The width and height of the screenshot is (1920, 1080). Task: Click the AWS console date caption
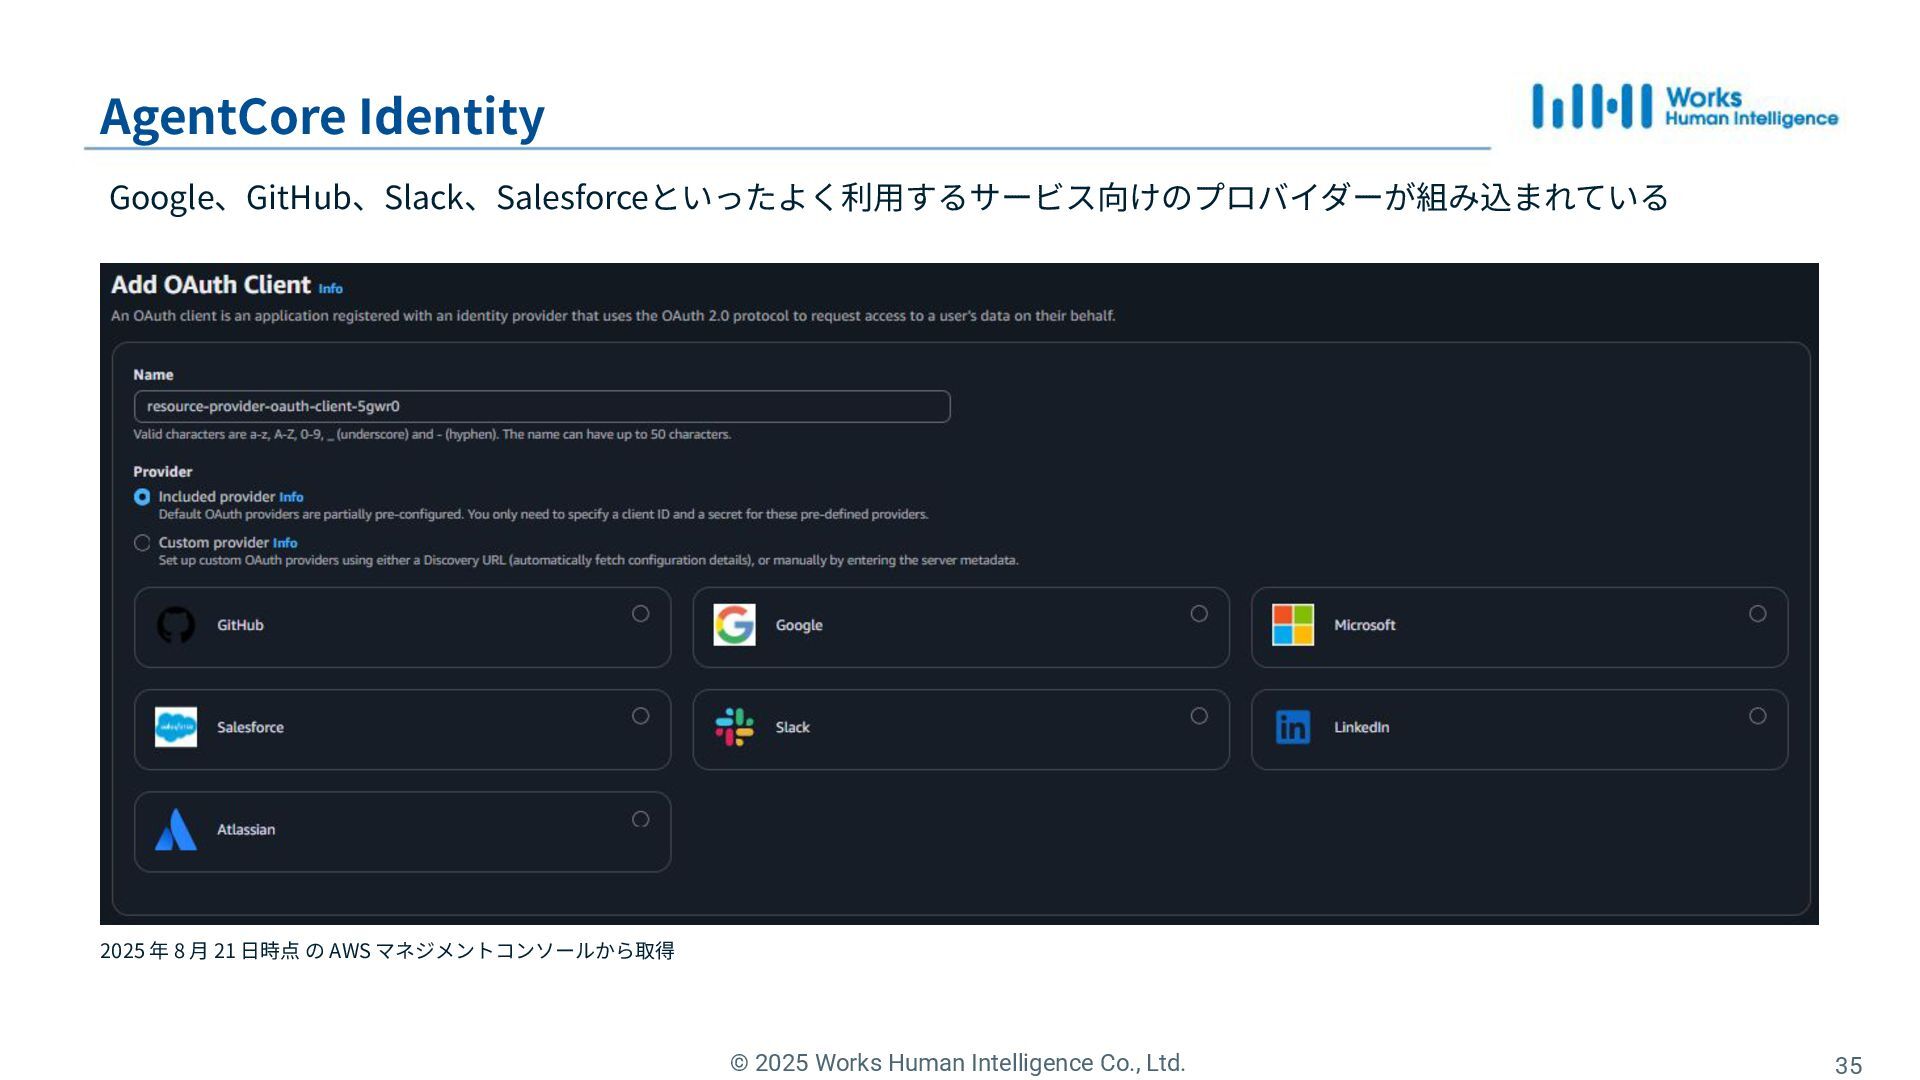tap(387, 950)
